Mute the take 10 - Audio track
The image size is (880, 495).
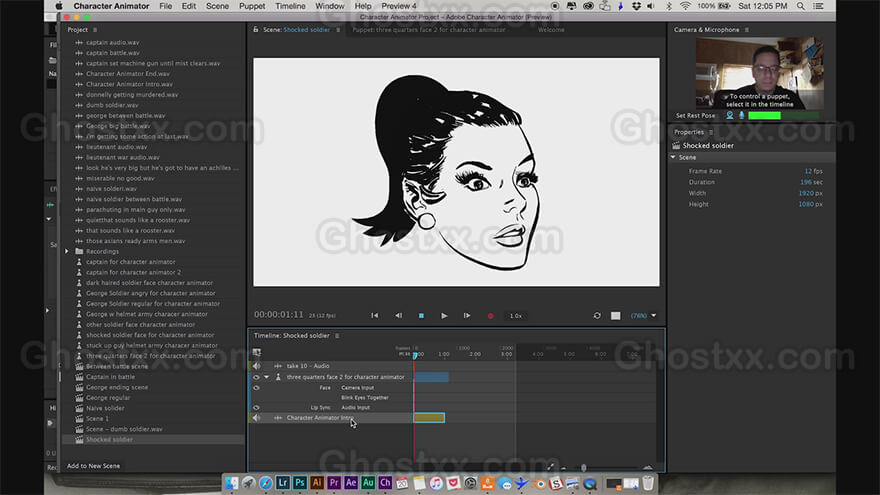point(256,366)
